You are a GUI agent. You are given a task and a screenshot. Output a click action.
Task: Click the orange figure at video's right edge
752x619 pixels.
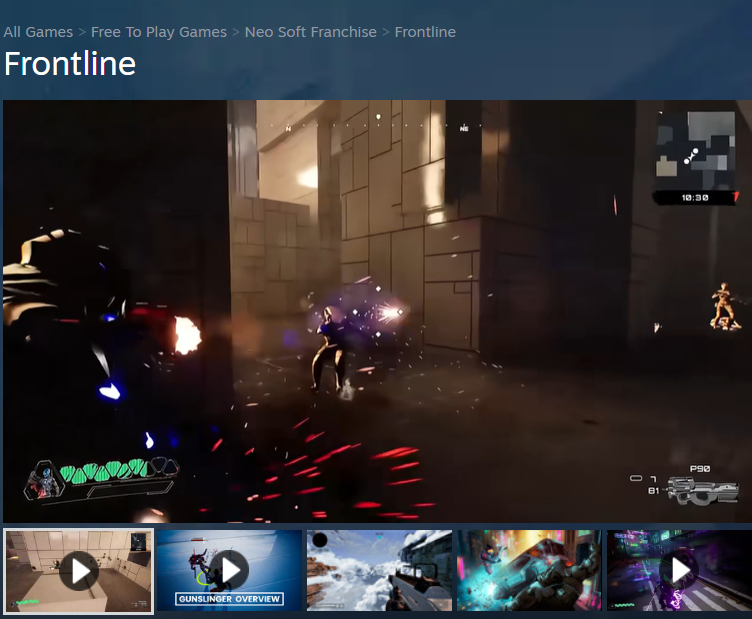(723, 306)
